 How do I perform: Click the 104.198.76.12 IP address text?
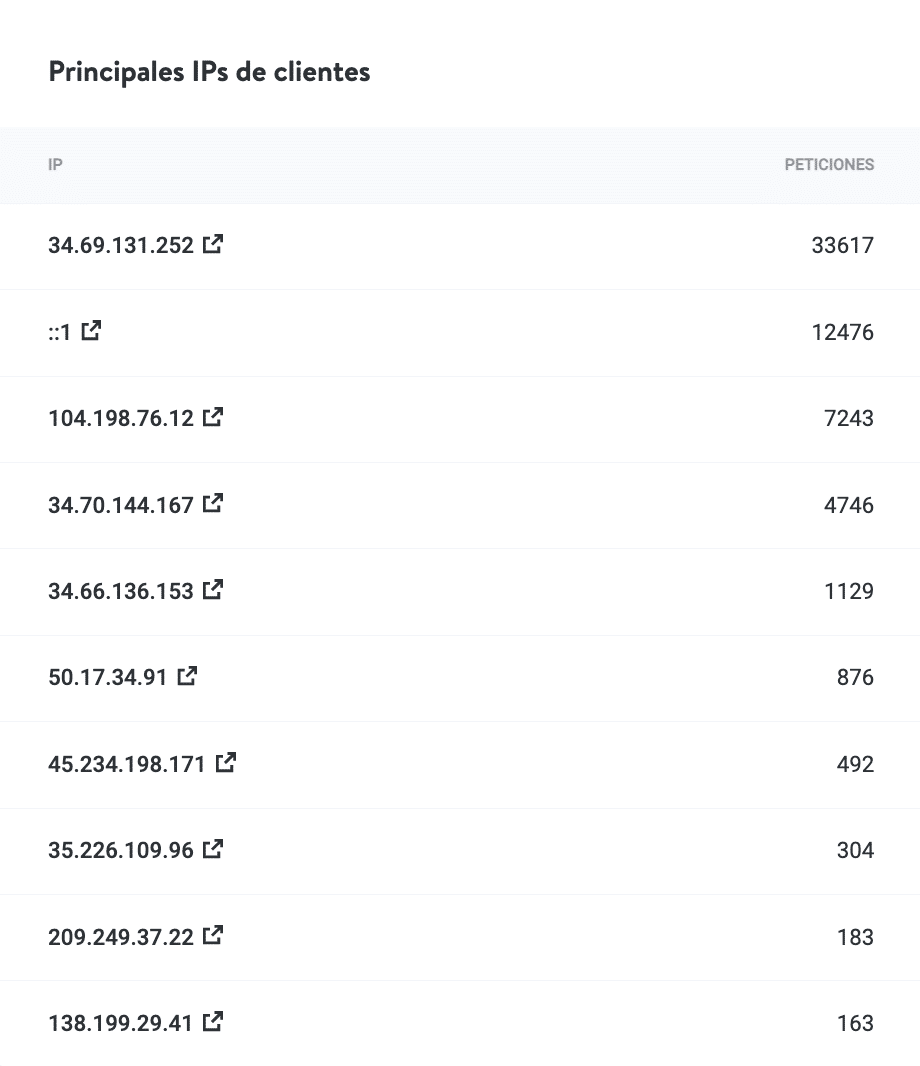(x=121, y=418)
